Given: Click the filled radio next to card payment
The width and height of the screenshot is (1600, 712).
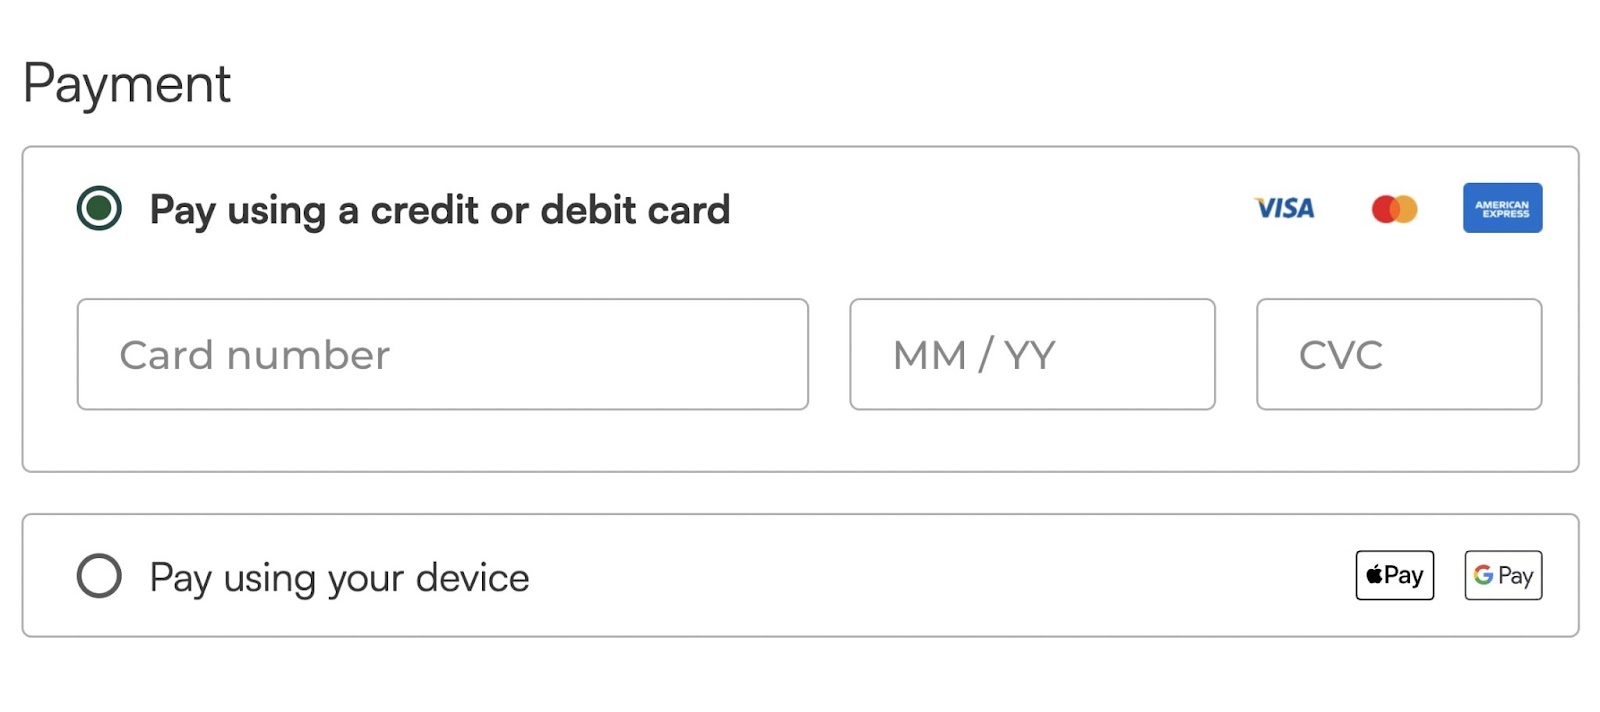Looking at the screenshot, I should coord(99,208).
